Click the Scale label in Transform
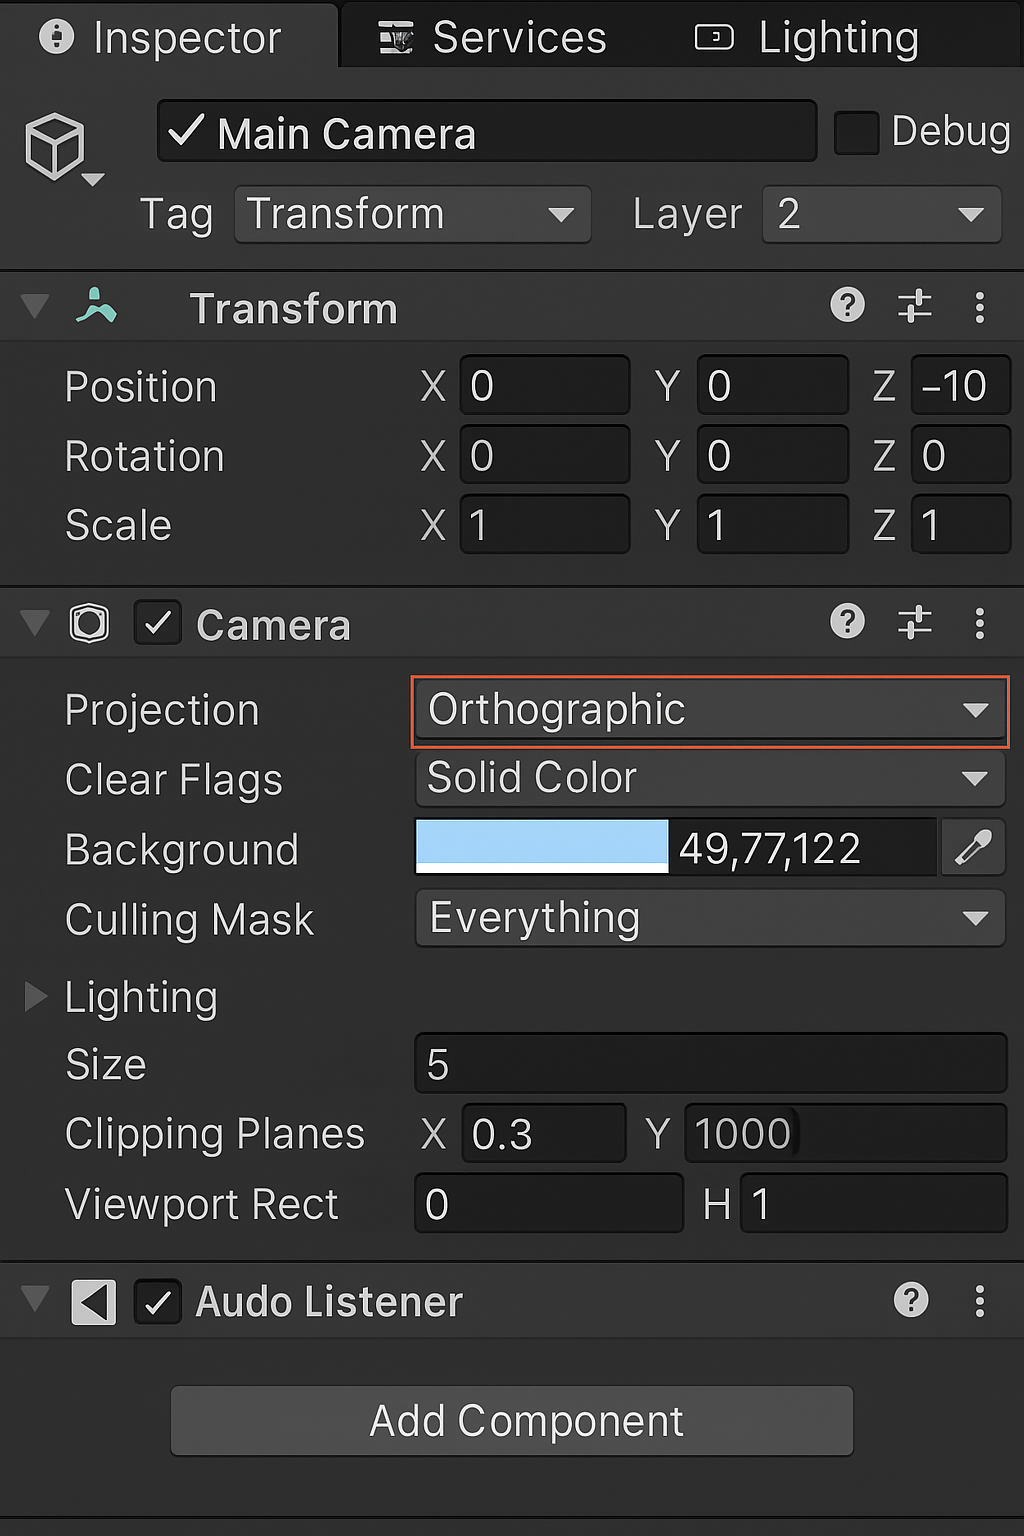This screenshot has width=1024, height=1536. (119, 525)
